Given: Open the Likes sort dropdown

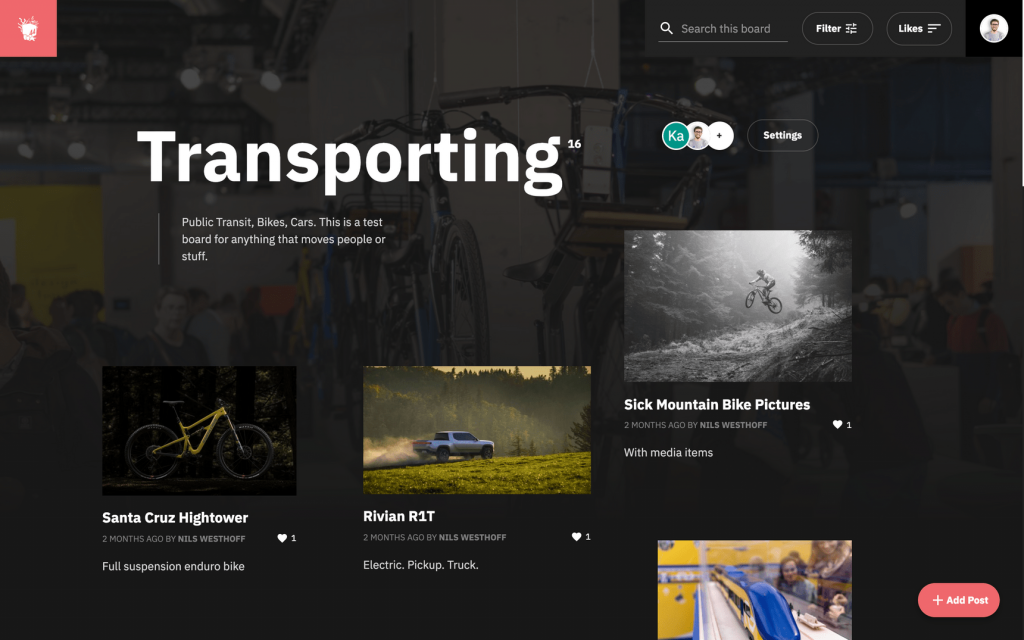Looking at the screenshot, I should pyautogui.click(x=919, y=29).
